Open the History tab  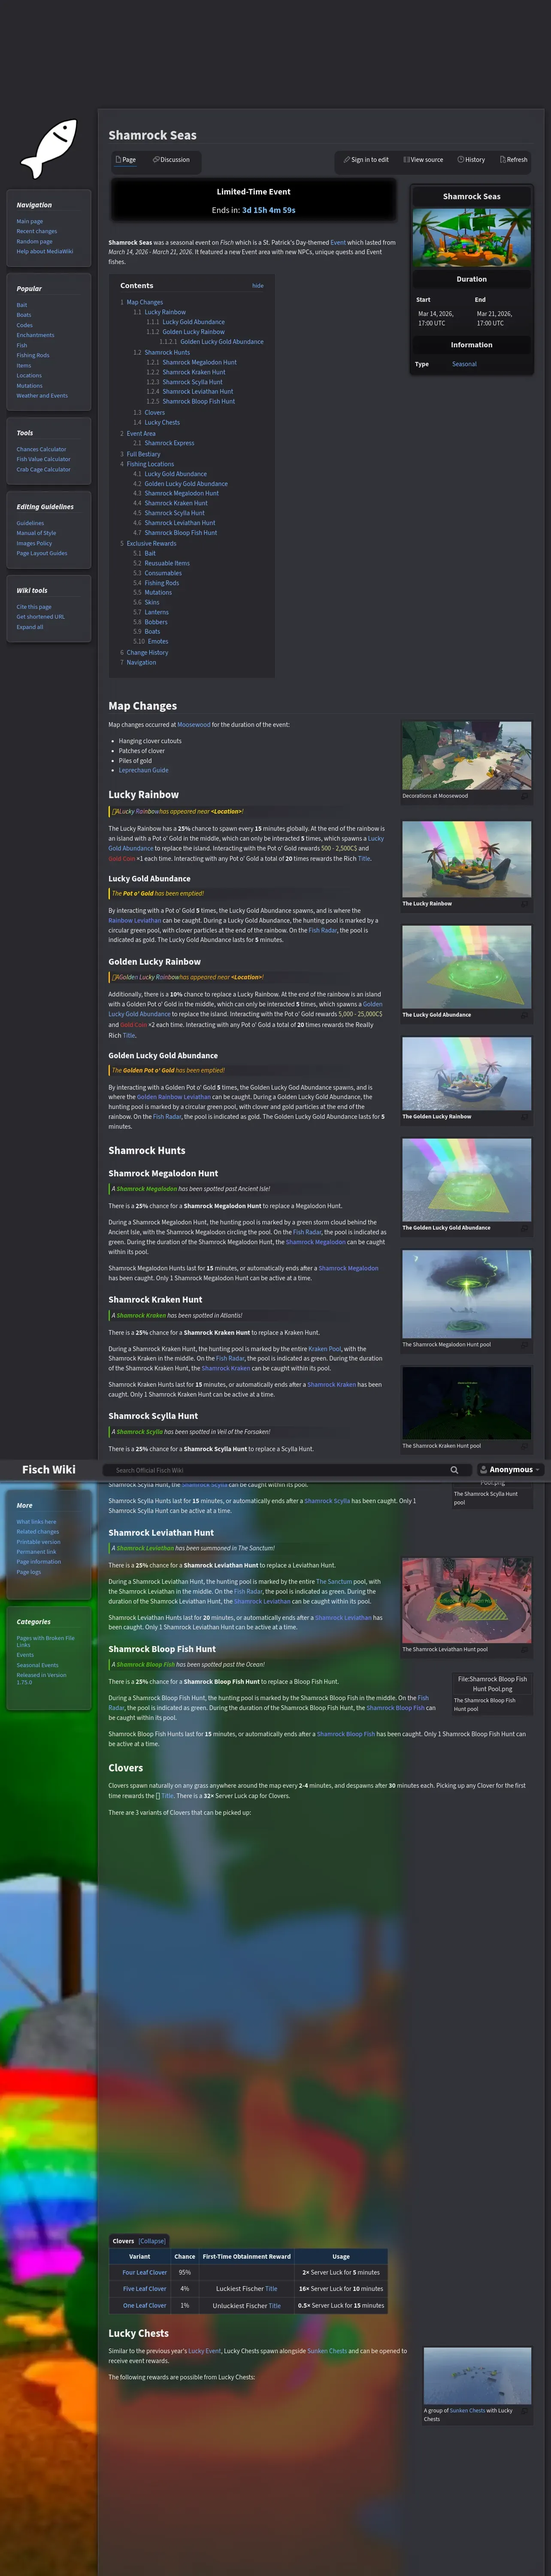coord(471,160)
